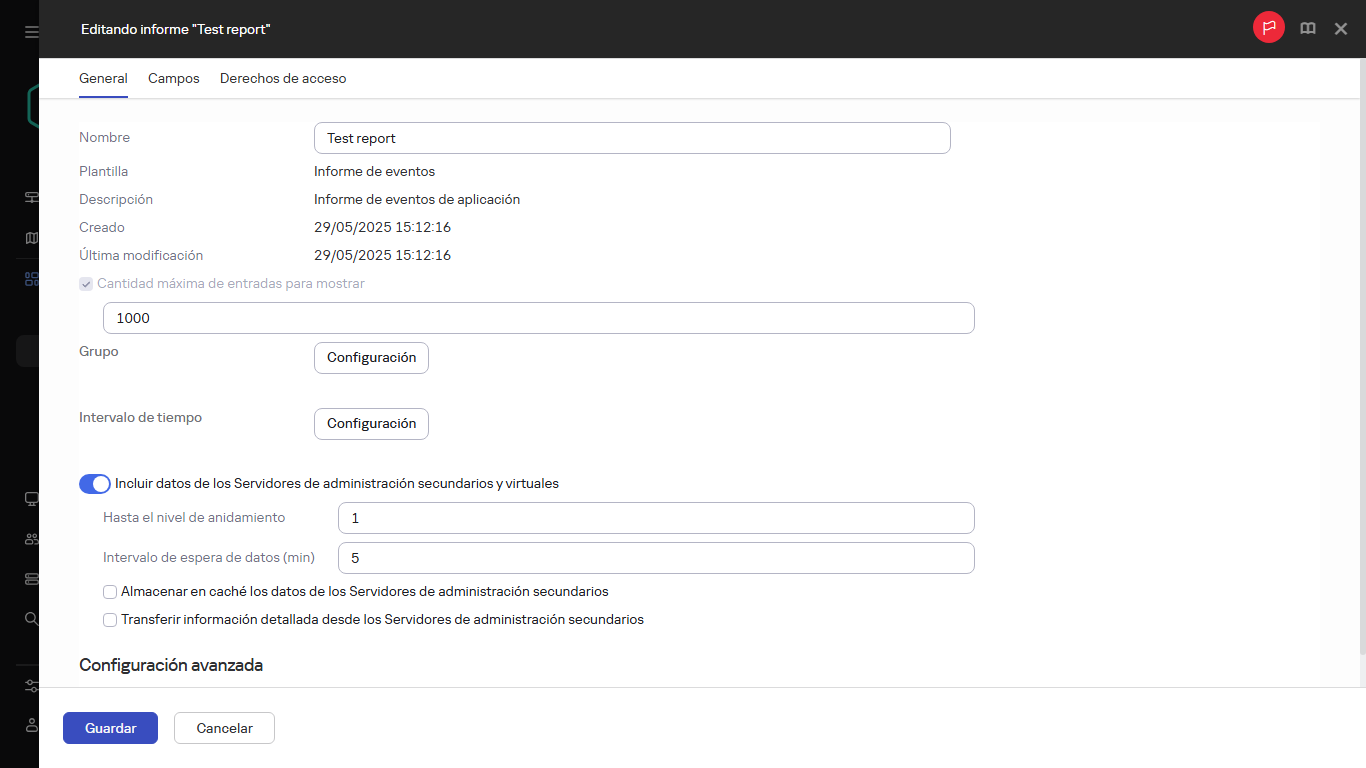This screenshot has width=1366, height=768.
Task: Open the hamburger main menu icon
Action: point(31,32)
